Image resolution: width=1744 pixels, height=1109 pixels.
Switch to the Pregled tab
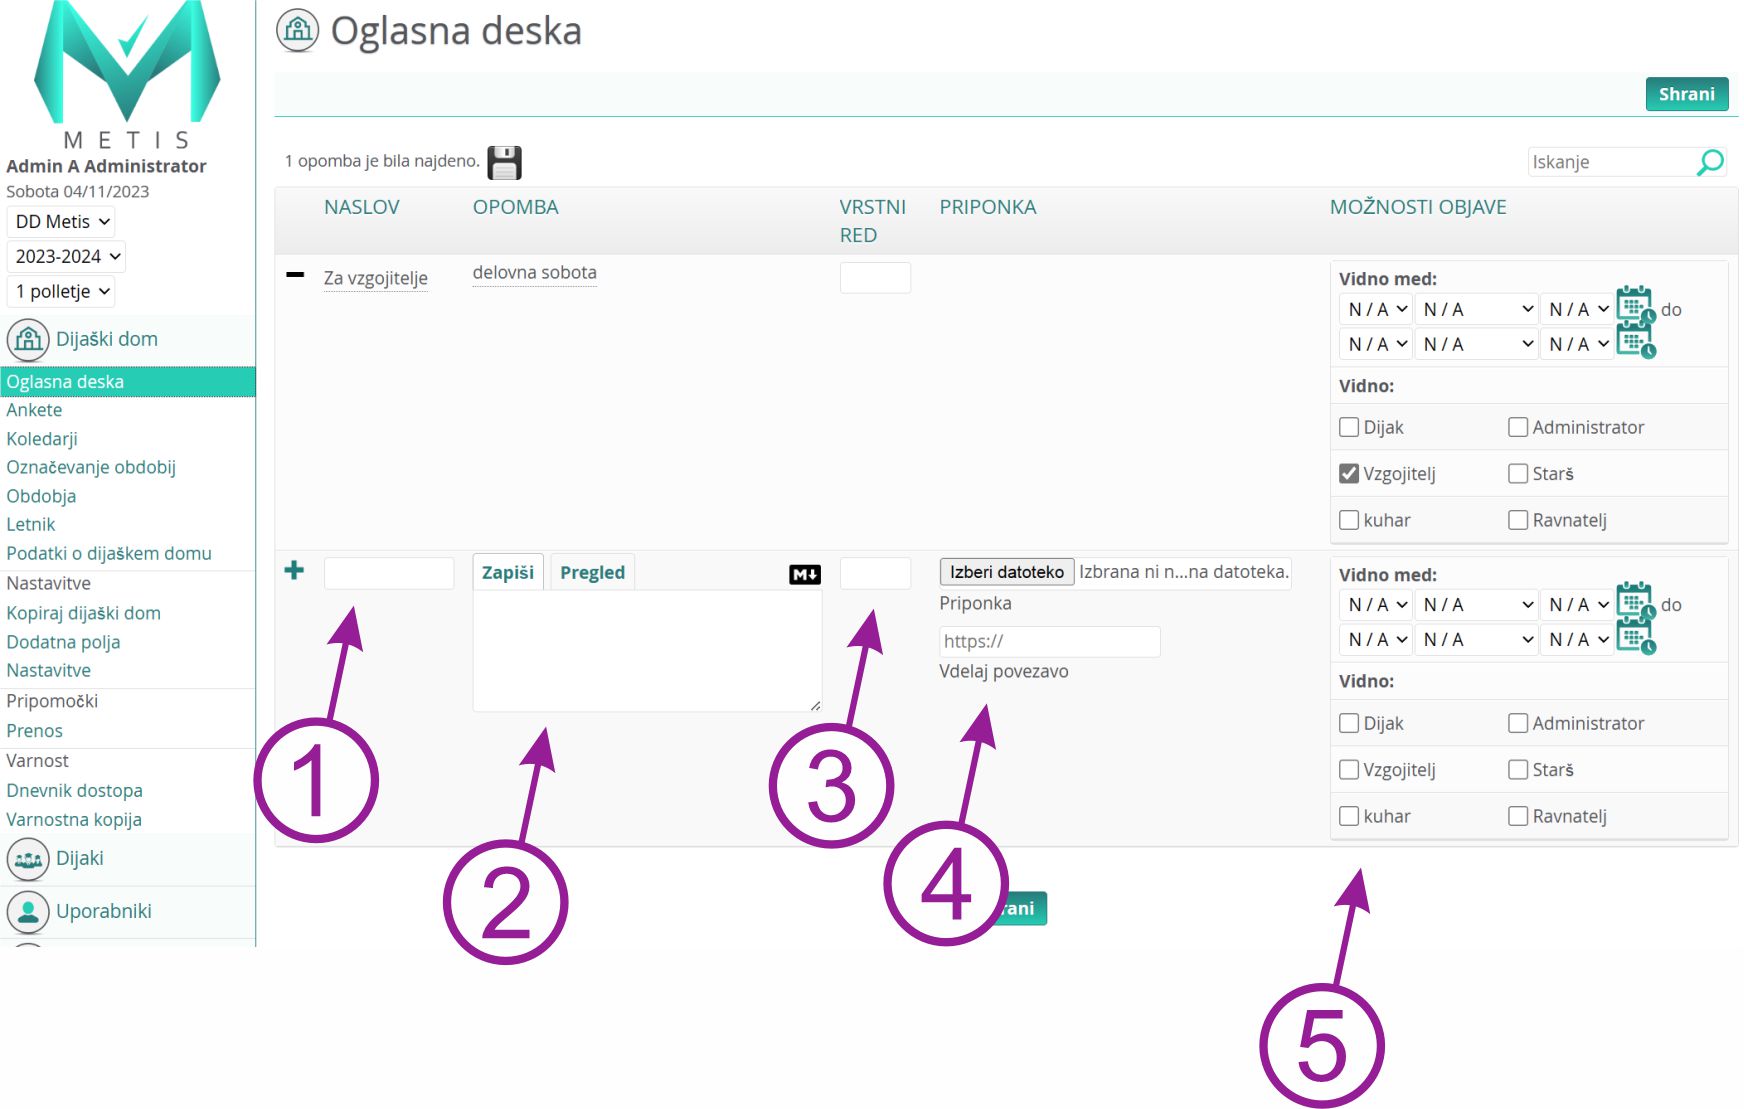coord(592,572)
